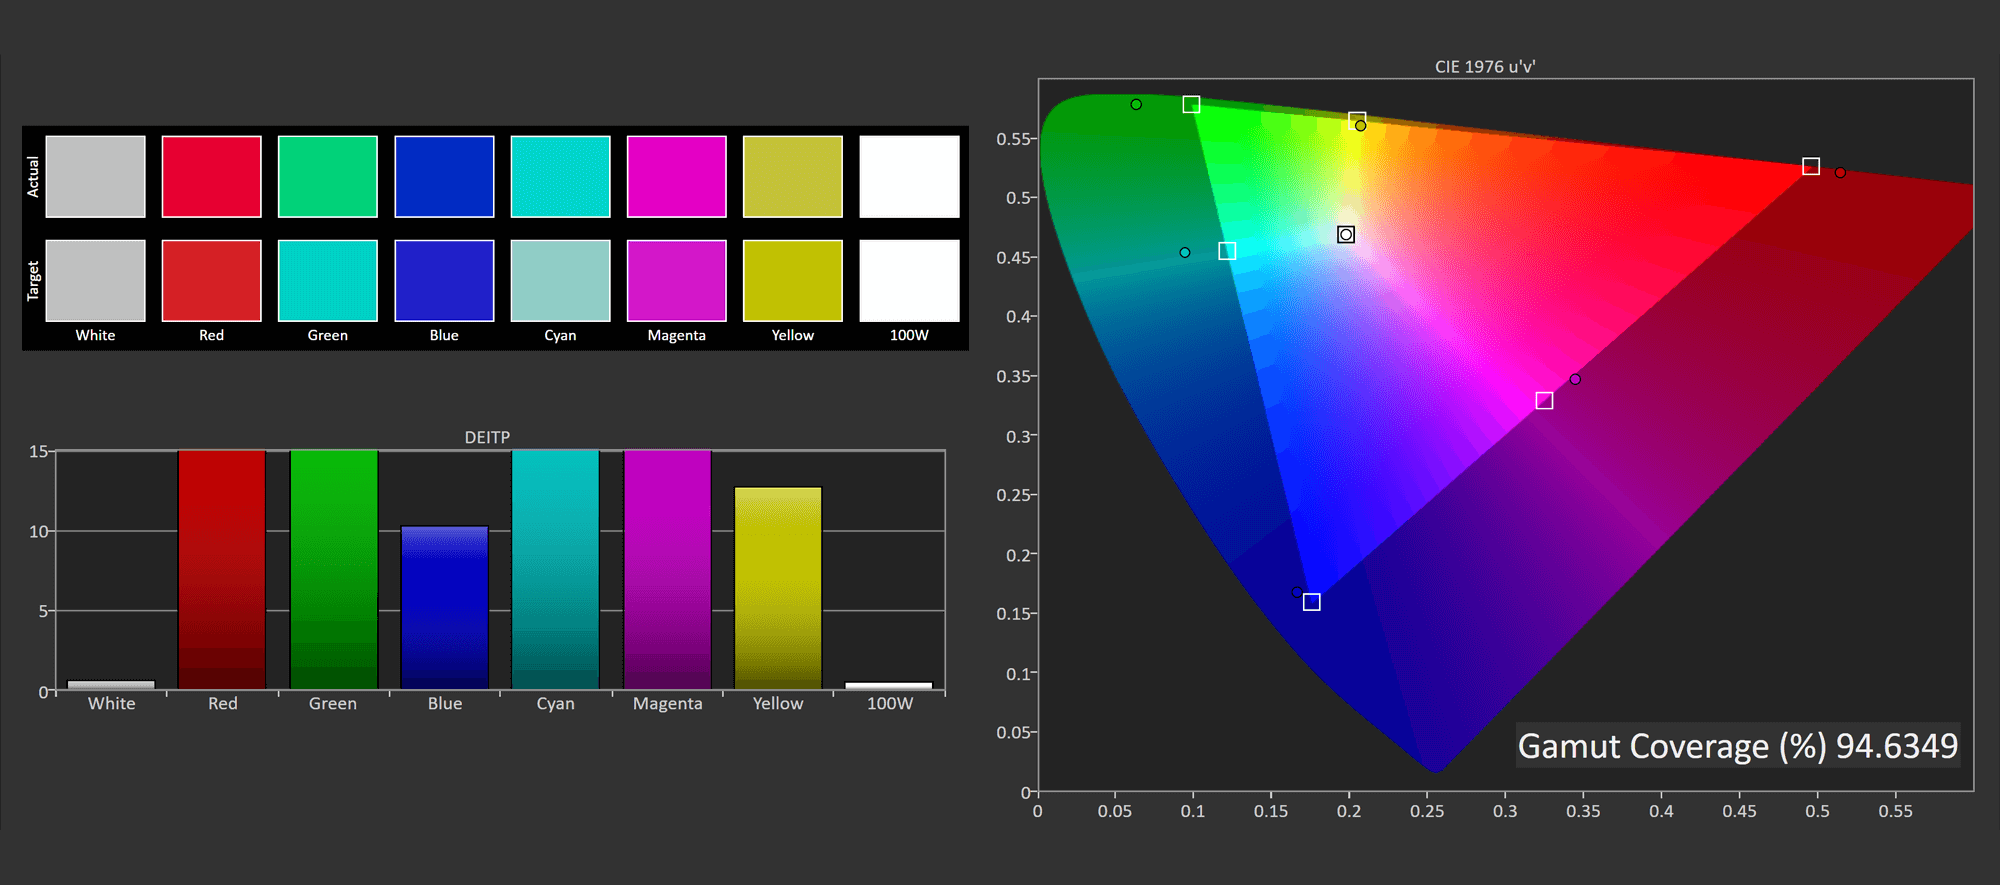Image resolution: width=2000 pixels, height=885 pixels.
Task: Select the measured magenta circle marker
Action: pyautogui.click(x=1575, y=380)
